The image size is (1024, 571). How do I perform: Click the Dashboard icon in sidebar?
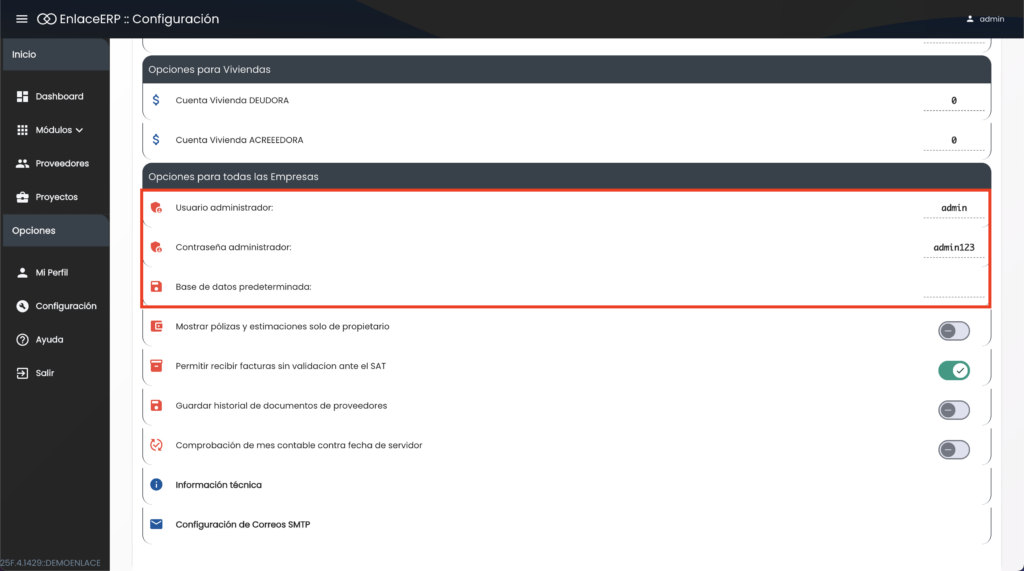[x=22, y=97]
